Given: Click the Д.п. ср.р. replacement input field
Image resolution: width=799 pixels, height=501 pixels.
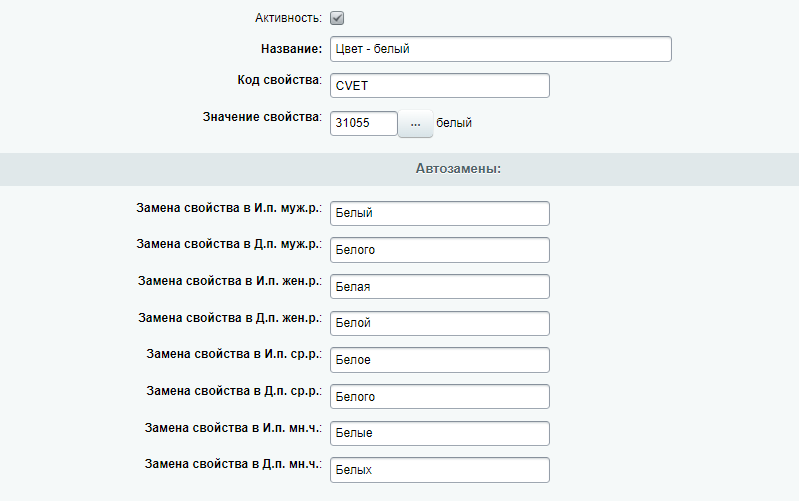Looking at the screenshot, I should (439, 397).
